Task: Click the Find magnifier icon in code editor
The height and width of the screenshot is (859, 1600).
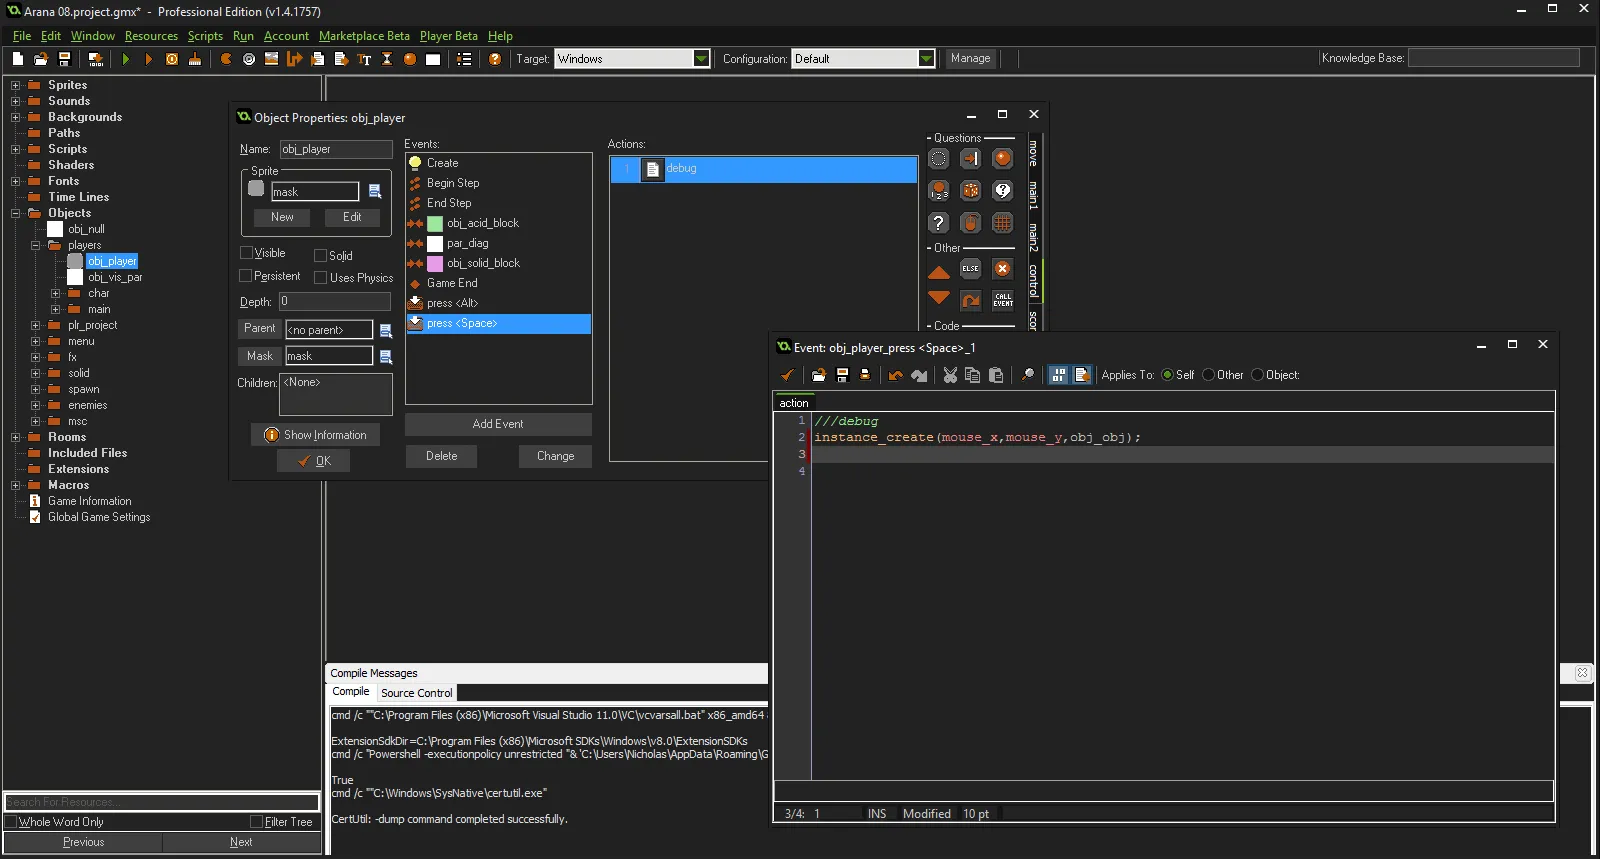Action: (x=1027, y=375)
